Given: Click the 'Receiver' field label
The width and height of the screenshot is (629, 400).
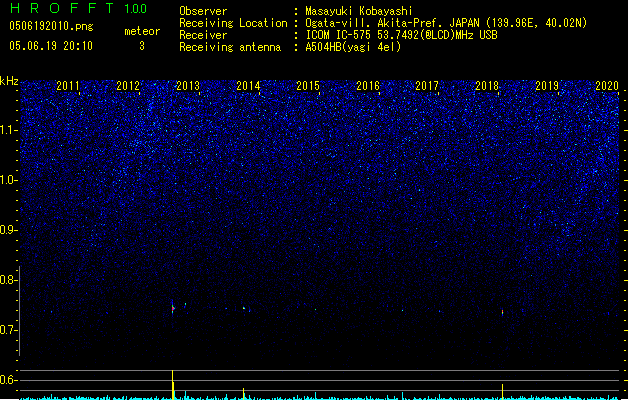Looking at the screenshot, I should pos(203,35).
